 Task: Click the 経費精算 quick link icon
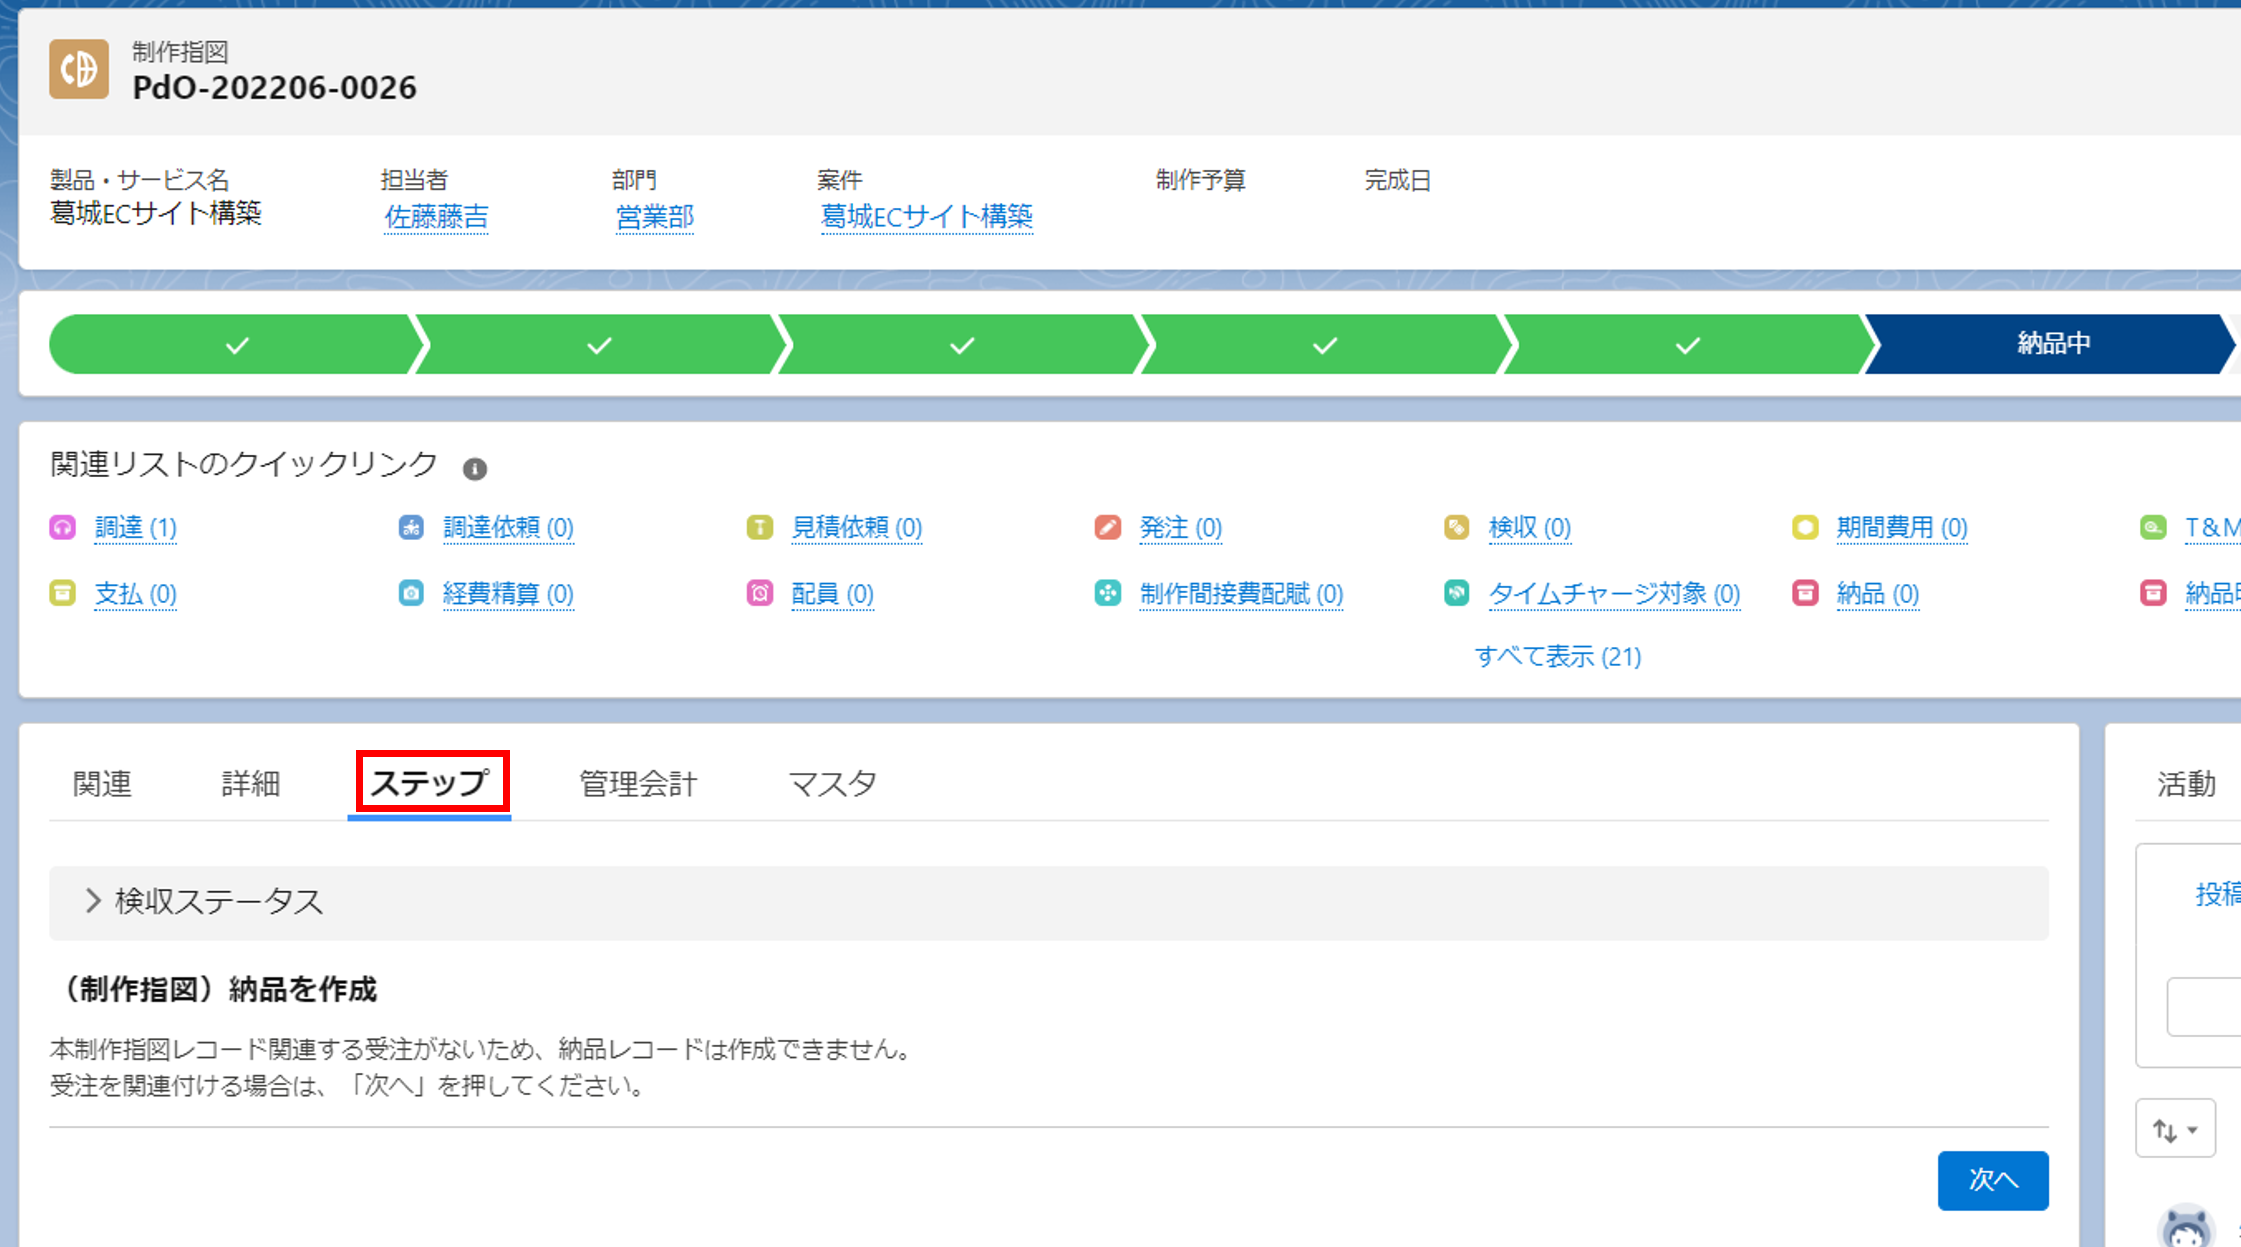click(x=411, y=593)
